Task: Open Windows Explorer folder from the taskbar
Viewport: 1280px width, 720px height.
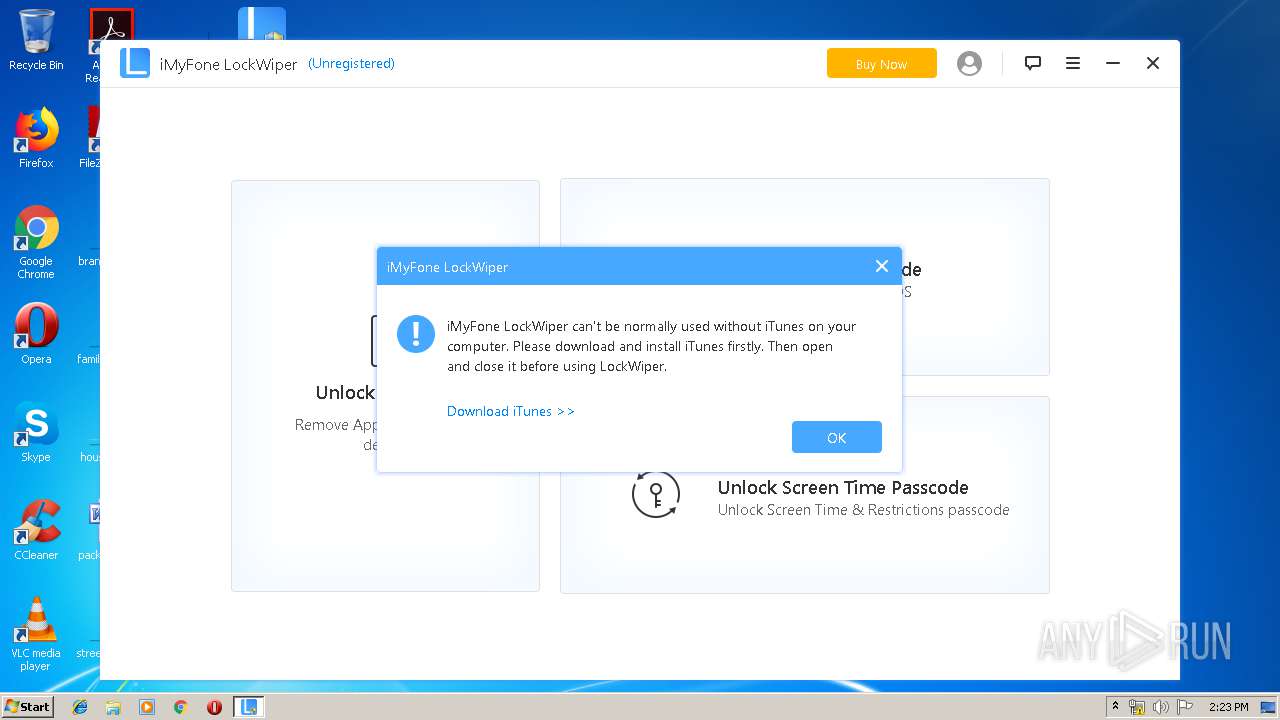Action: (x=113, y=707)
